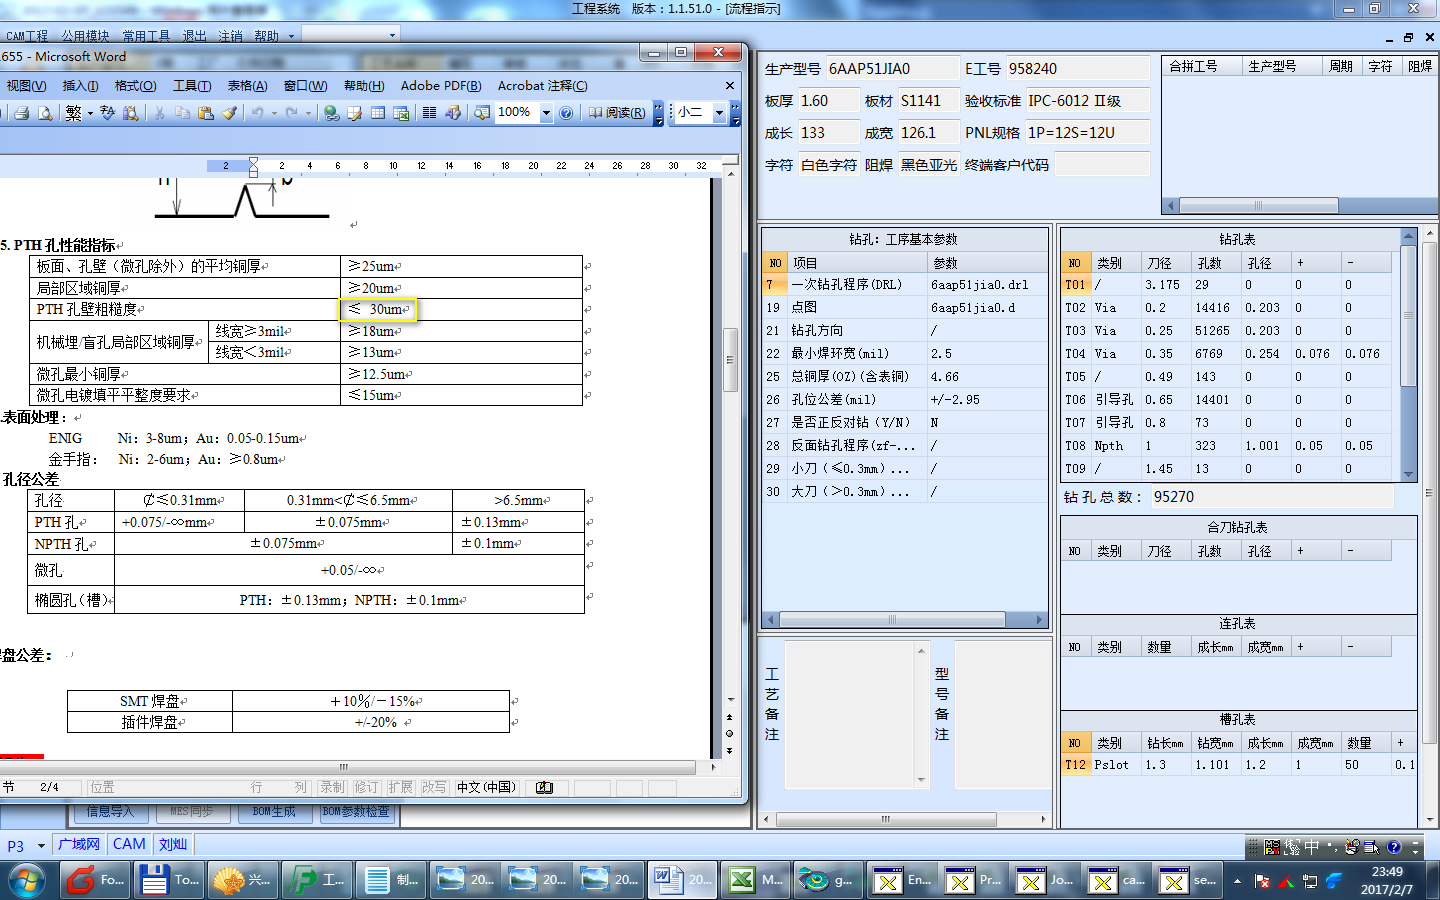Click the blue Word Help question icon

coord(566,113)
